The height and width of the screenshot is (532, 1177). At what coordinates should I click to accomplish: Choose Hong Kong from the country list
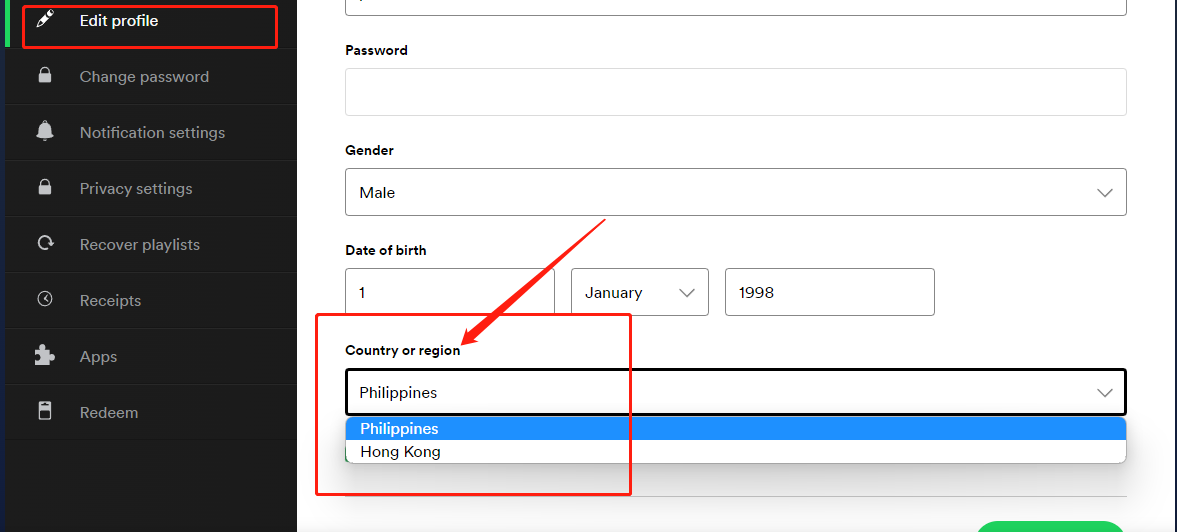pos(401,452)
